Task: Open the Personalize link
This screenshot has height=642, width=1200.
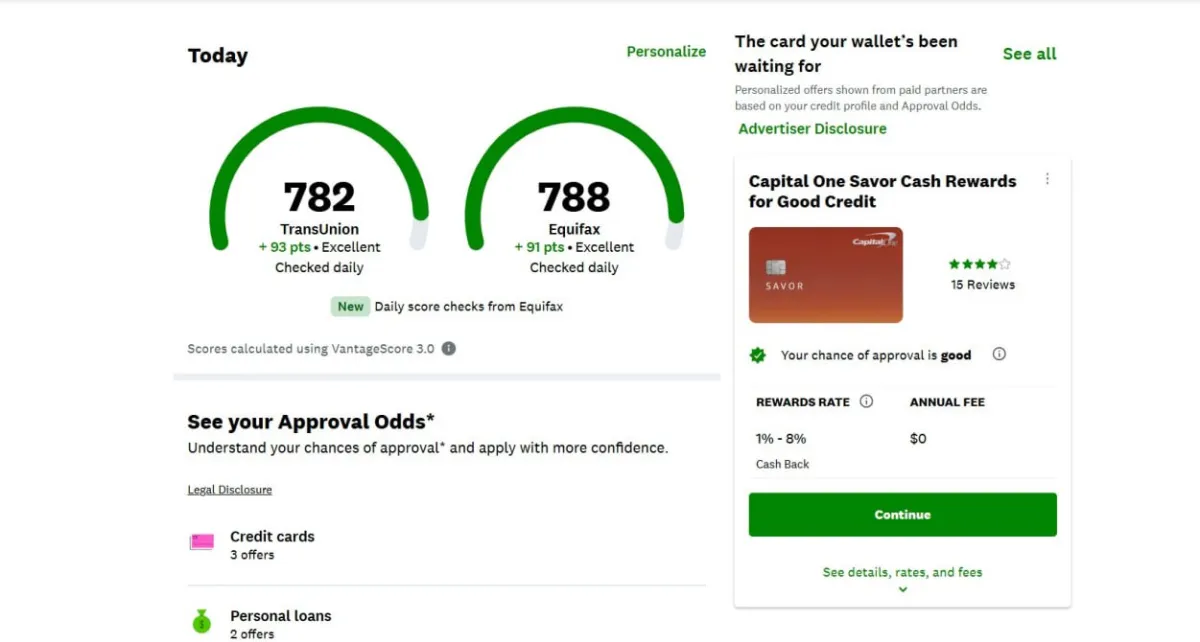Action: pos(666,52)
